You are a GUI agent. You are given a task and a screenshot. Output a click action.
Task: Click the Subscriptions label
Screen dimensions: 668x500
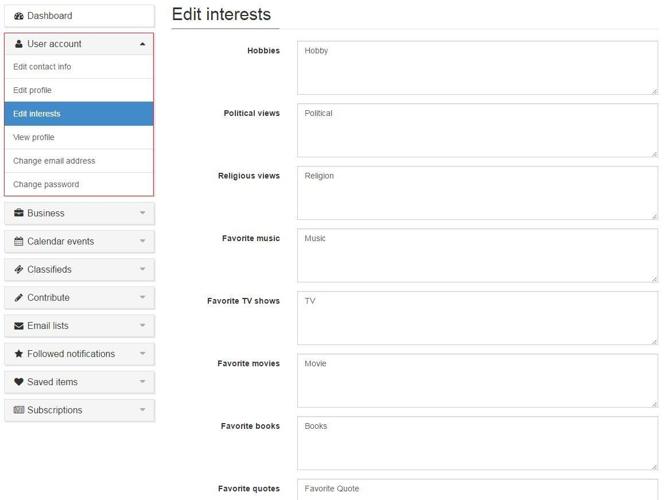click(55, 410)
